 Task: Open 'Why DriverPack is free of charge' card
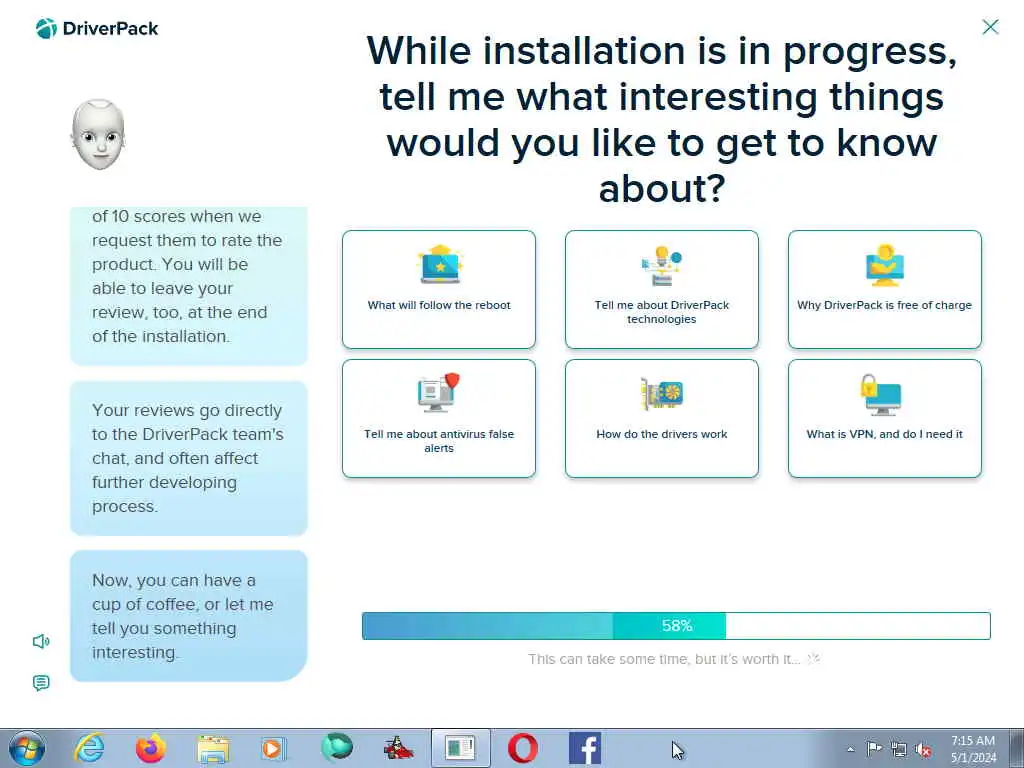coord(885,289)
